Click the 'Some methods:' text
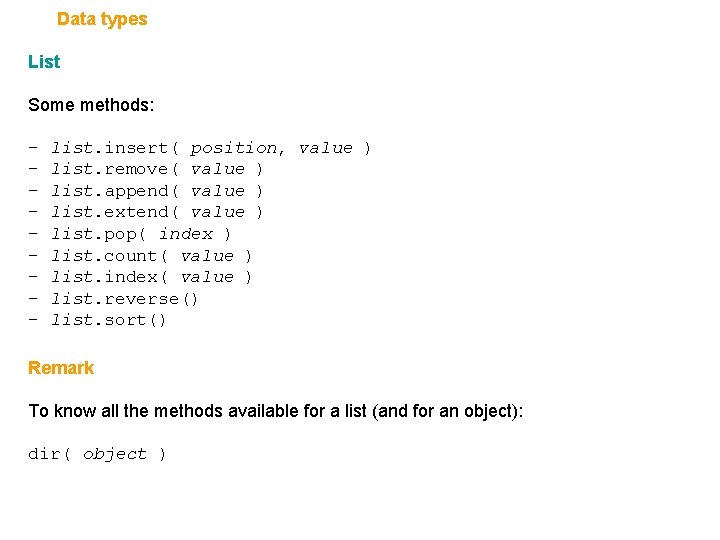 [91, 105]
